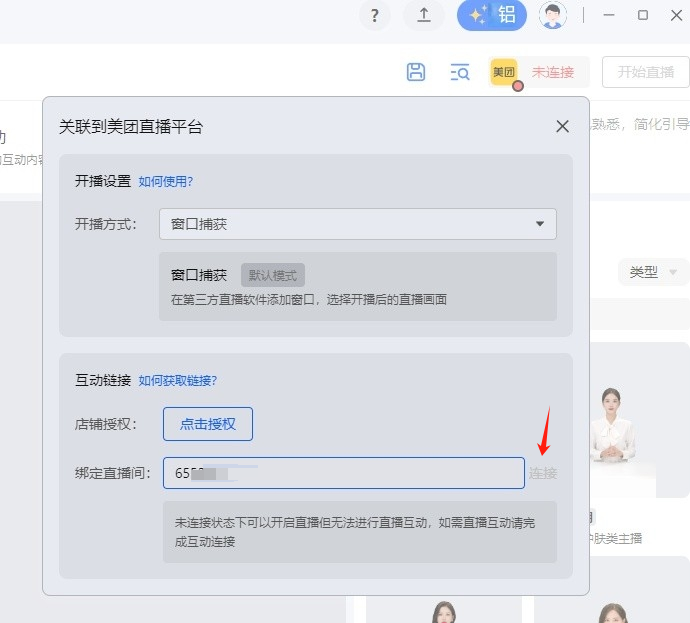The width and height of the screenshot is (690, 623).
Task: Click the search list icon
Action: (460, 72)
